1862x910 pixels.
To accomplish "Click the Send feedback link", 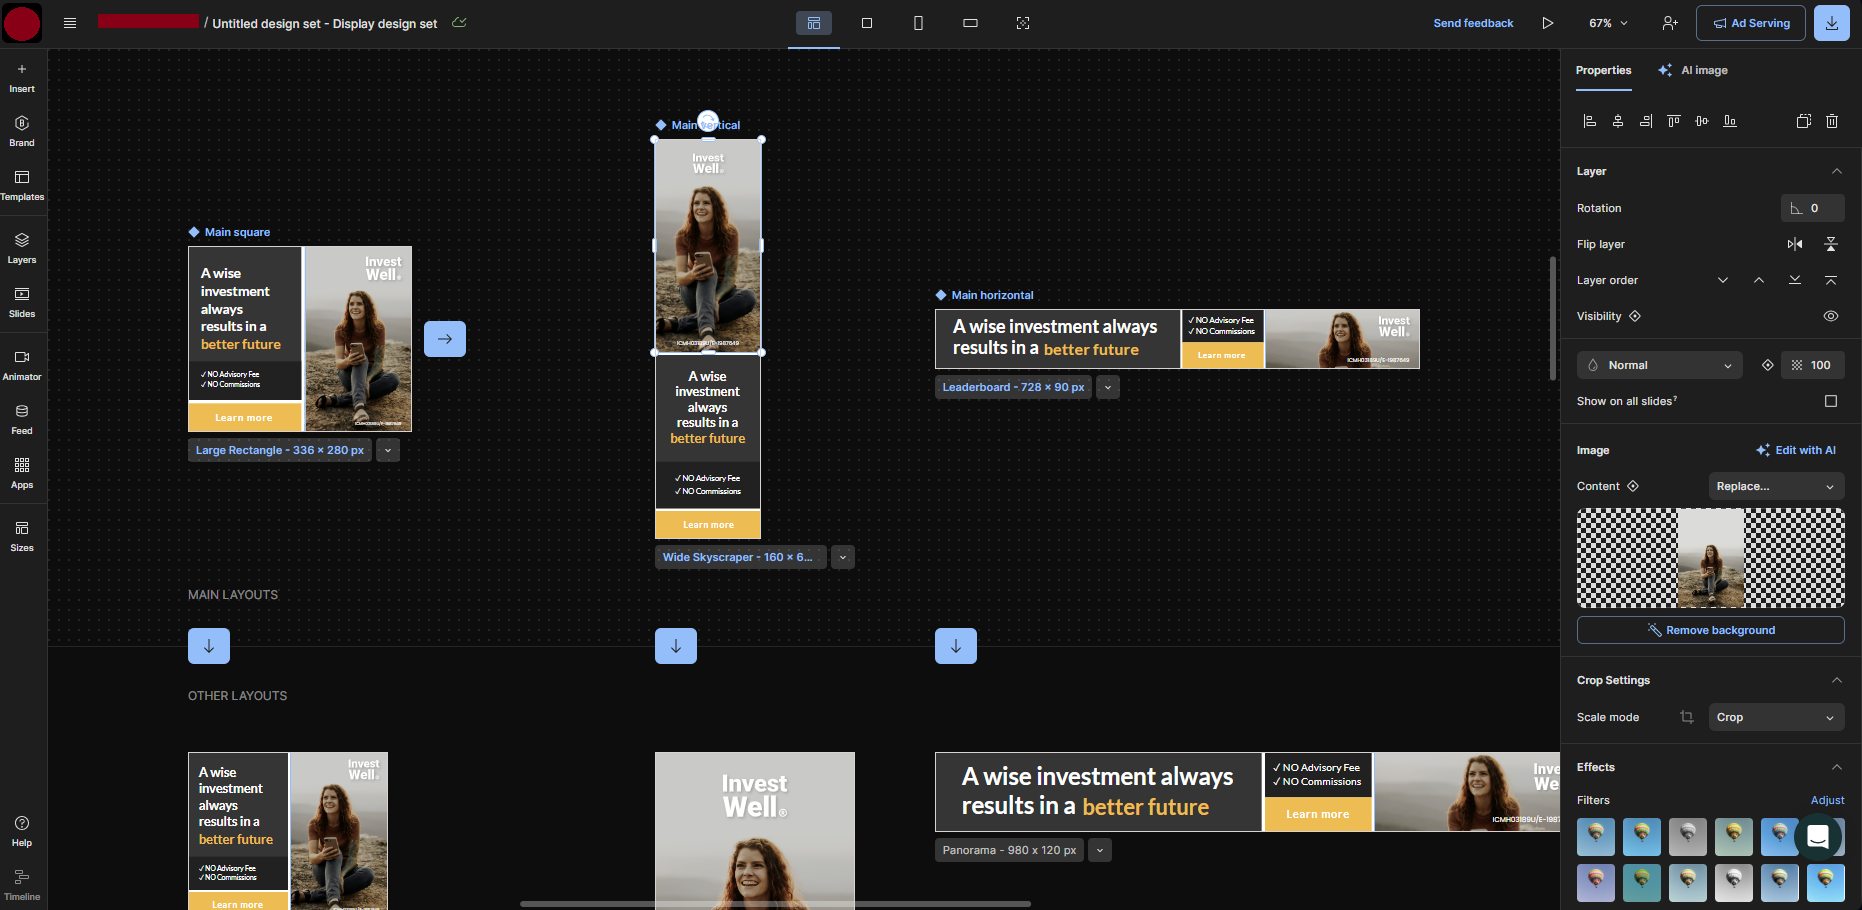I will [x=1473, y=22].
